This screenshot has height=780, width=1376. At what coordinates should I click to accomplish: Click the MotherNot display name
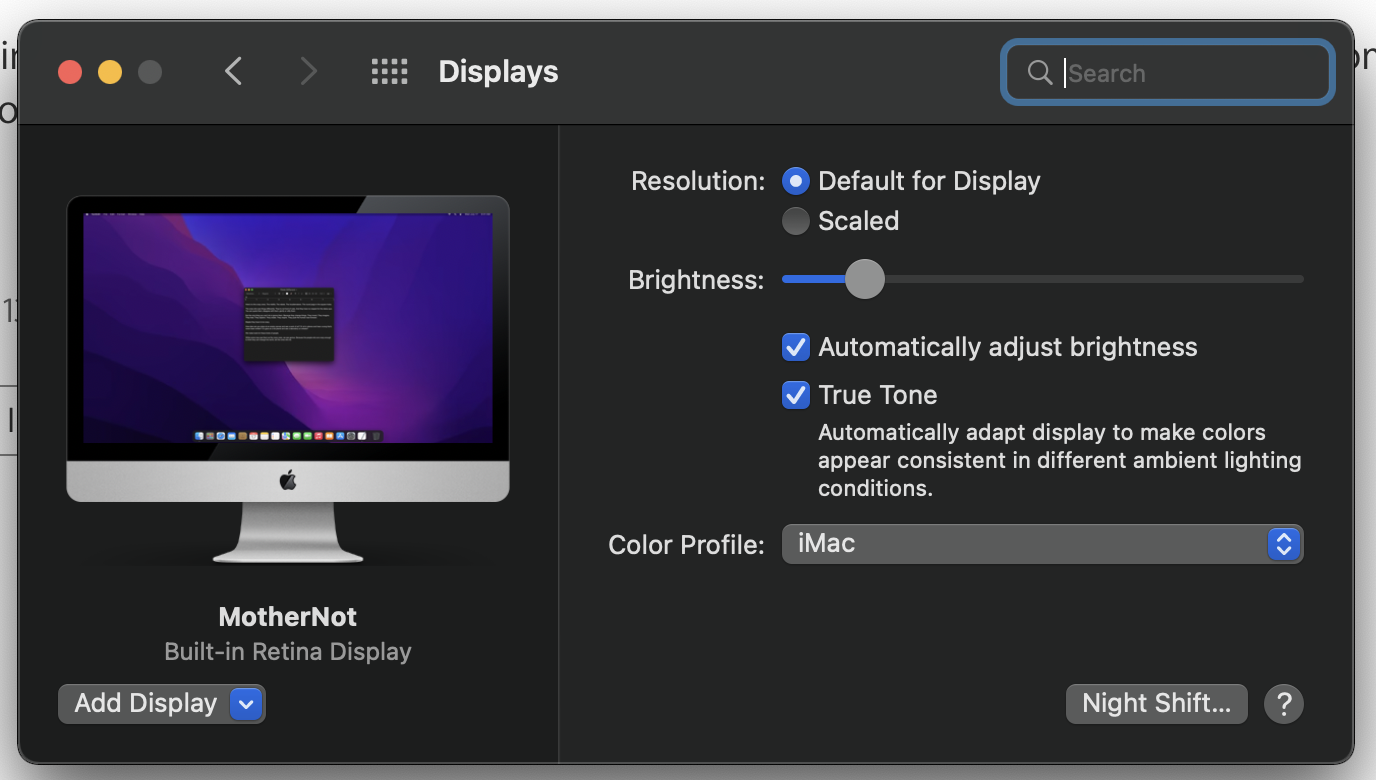288,617
